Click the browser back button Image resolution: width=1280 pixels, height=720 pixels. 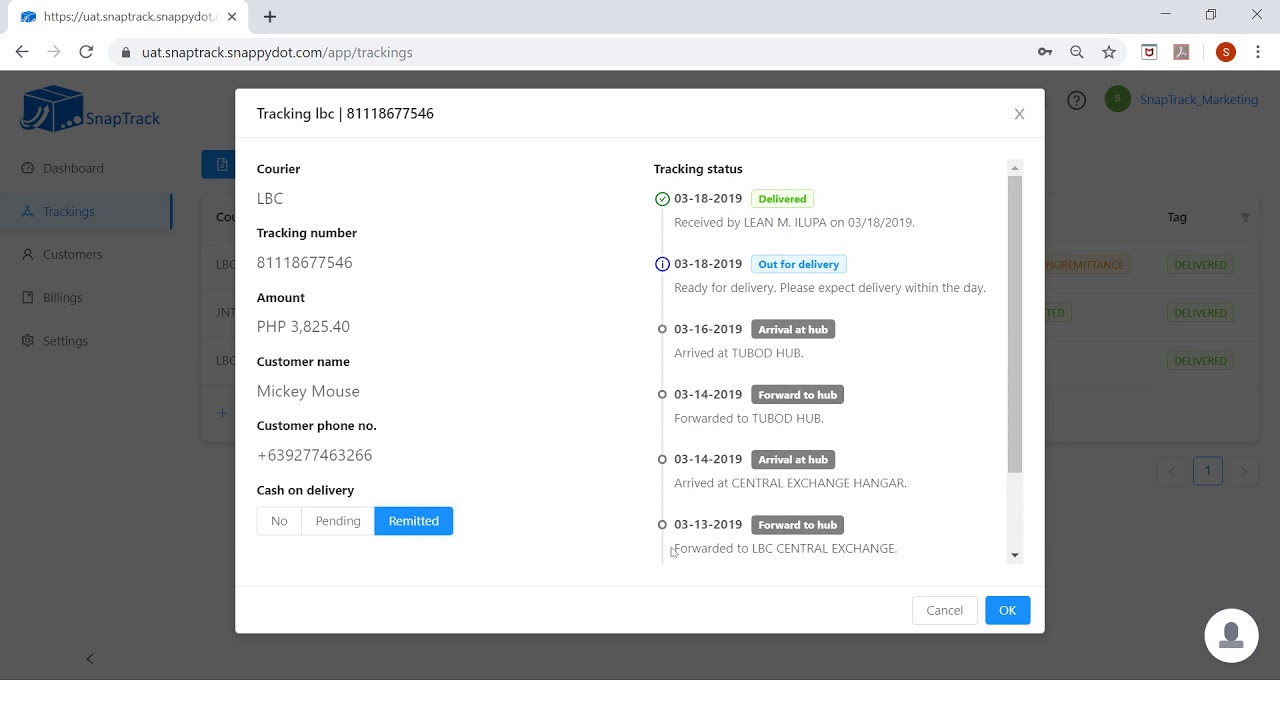[x=22, y=52]
